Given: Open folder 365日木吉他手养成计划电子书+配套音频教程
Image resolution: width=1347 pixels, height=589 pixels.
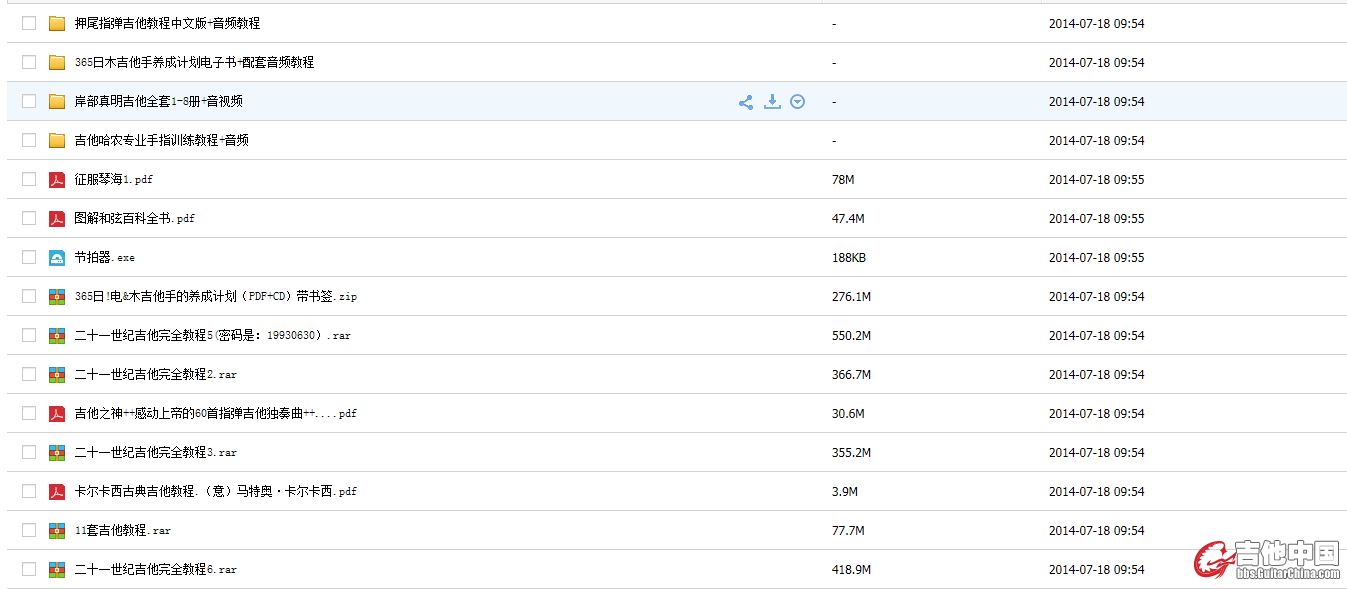Looking at the screenshot, I should [194, 62].
